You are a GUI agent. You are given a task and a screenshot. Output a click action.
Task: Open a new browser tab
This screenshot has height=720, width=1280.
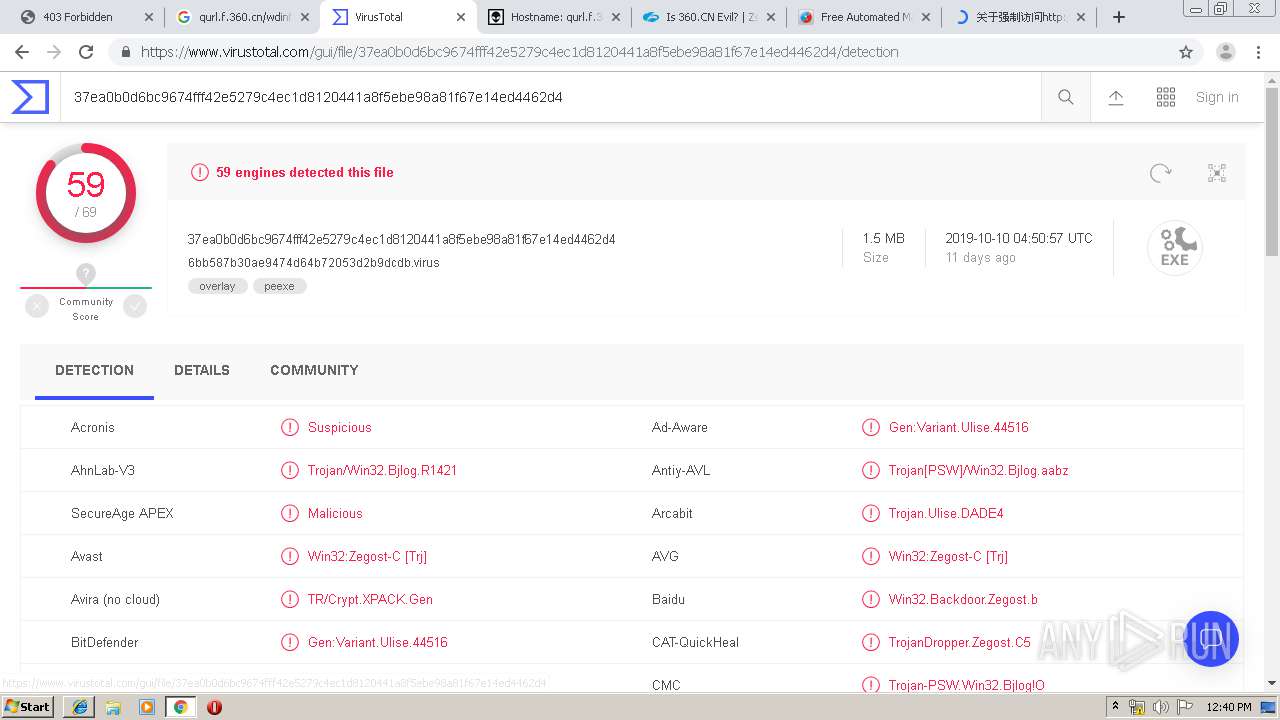pyautogui.click(x=1119, y=17)
